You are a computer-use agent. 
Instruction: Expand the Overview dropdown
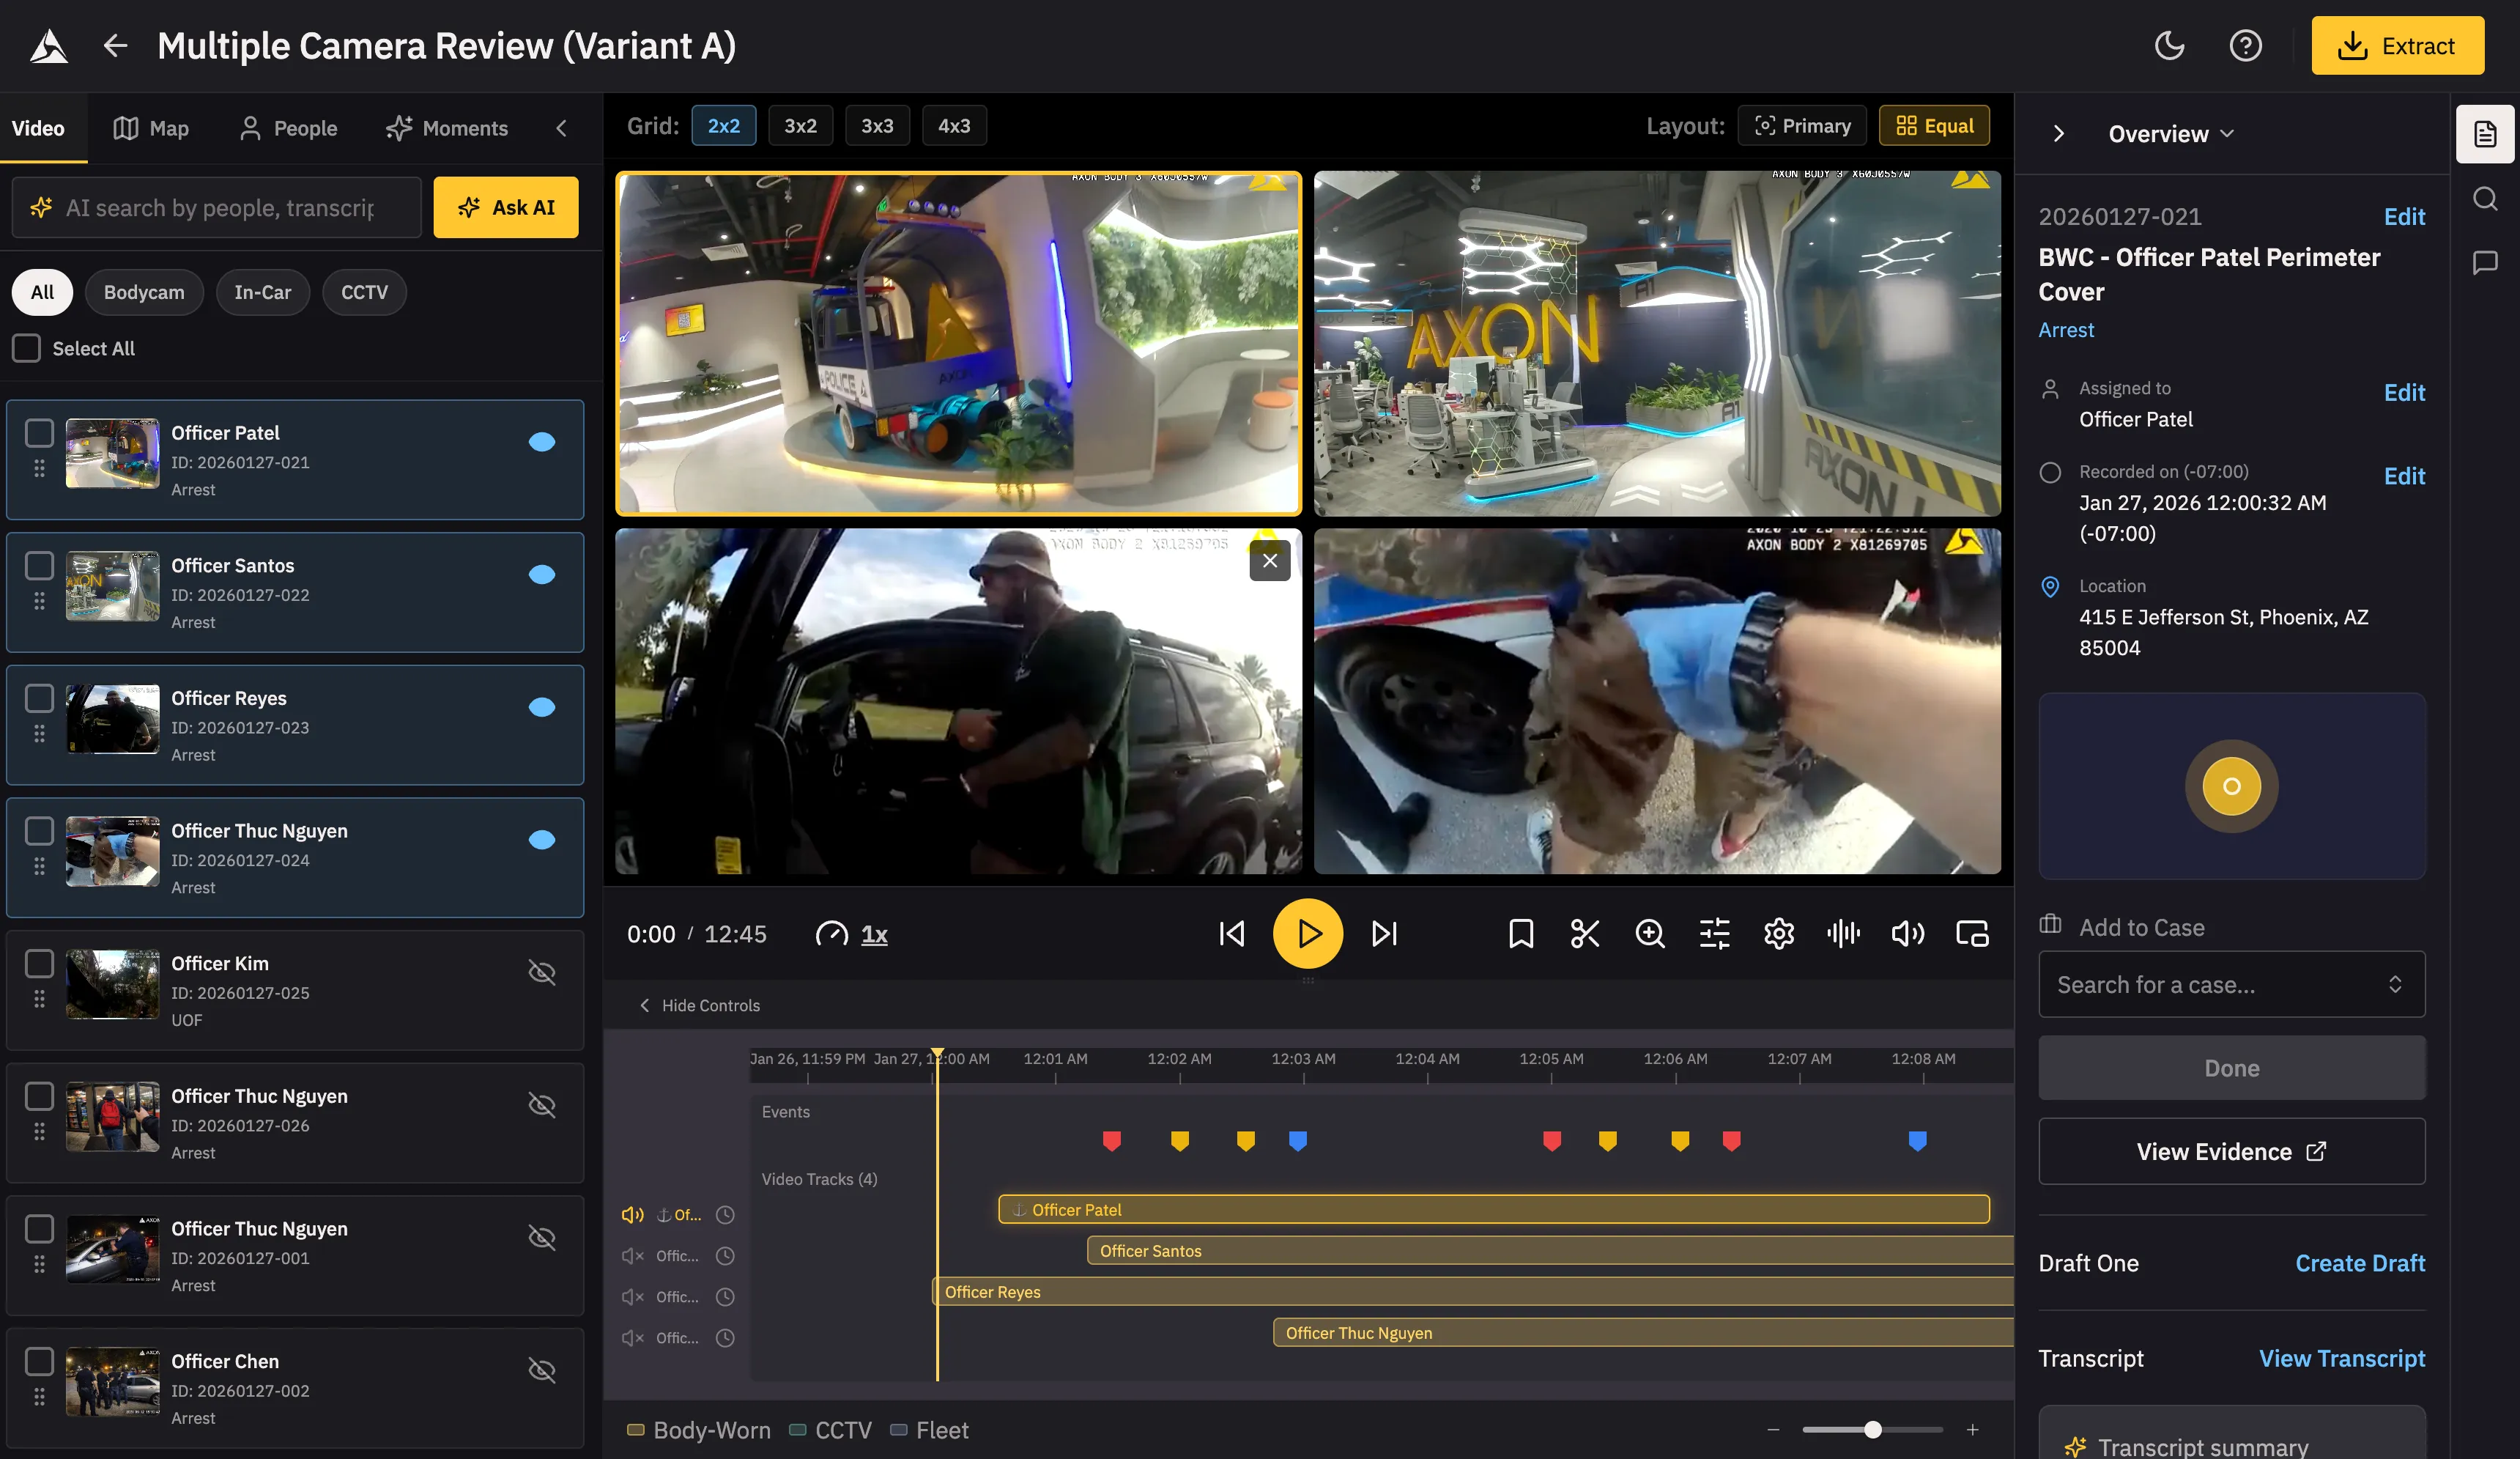(2171, 134)
